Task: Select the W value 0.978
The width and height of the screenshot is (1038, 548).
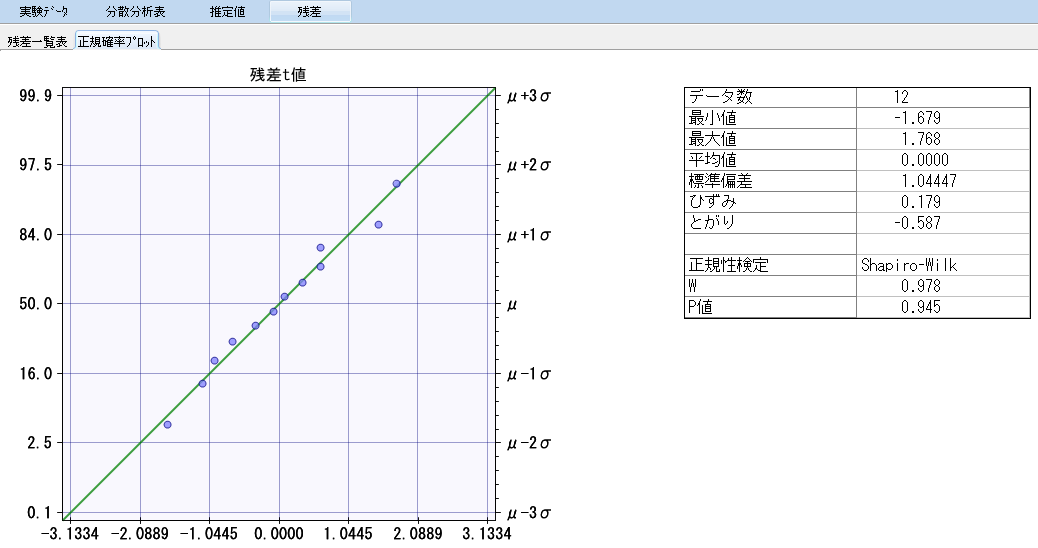Action: click(920, 286)
